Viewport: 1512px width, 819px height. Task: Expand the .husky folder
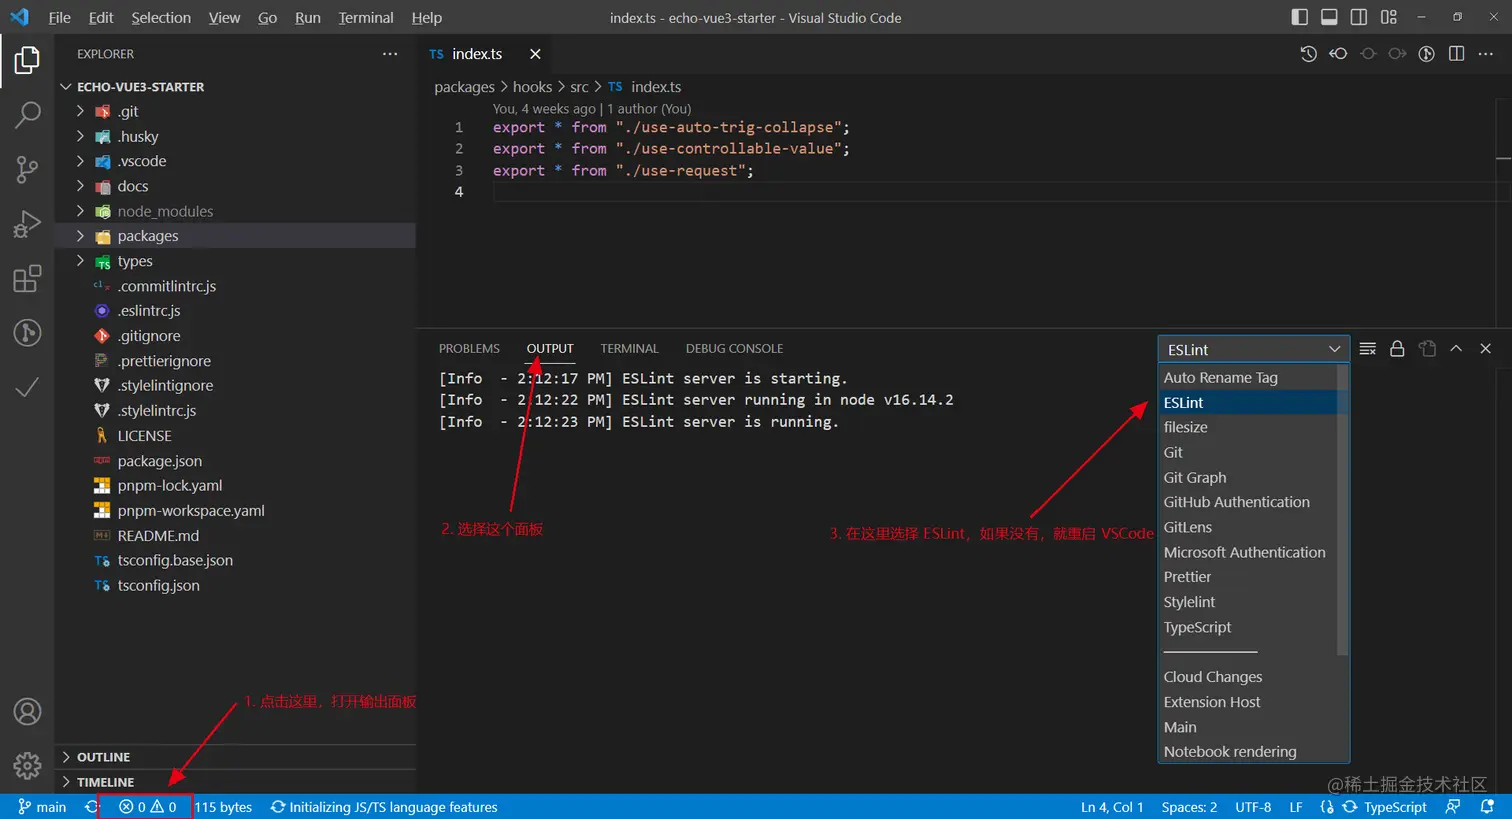(x=81, y=136)
